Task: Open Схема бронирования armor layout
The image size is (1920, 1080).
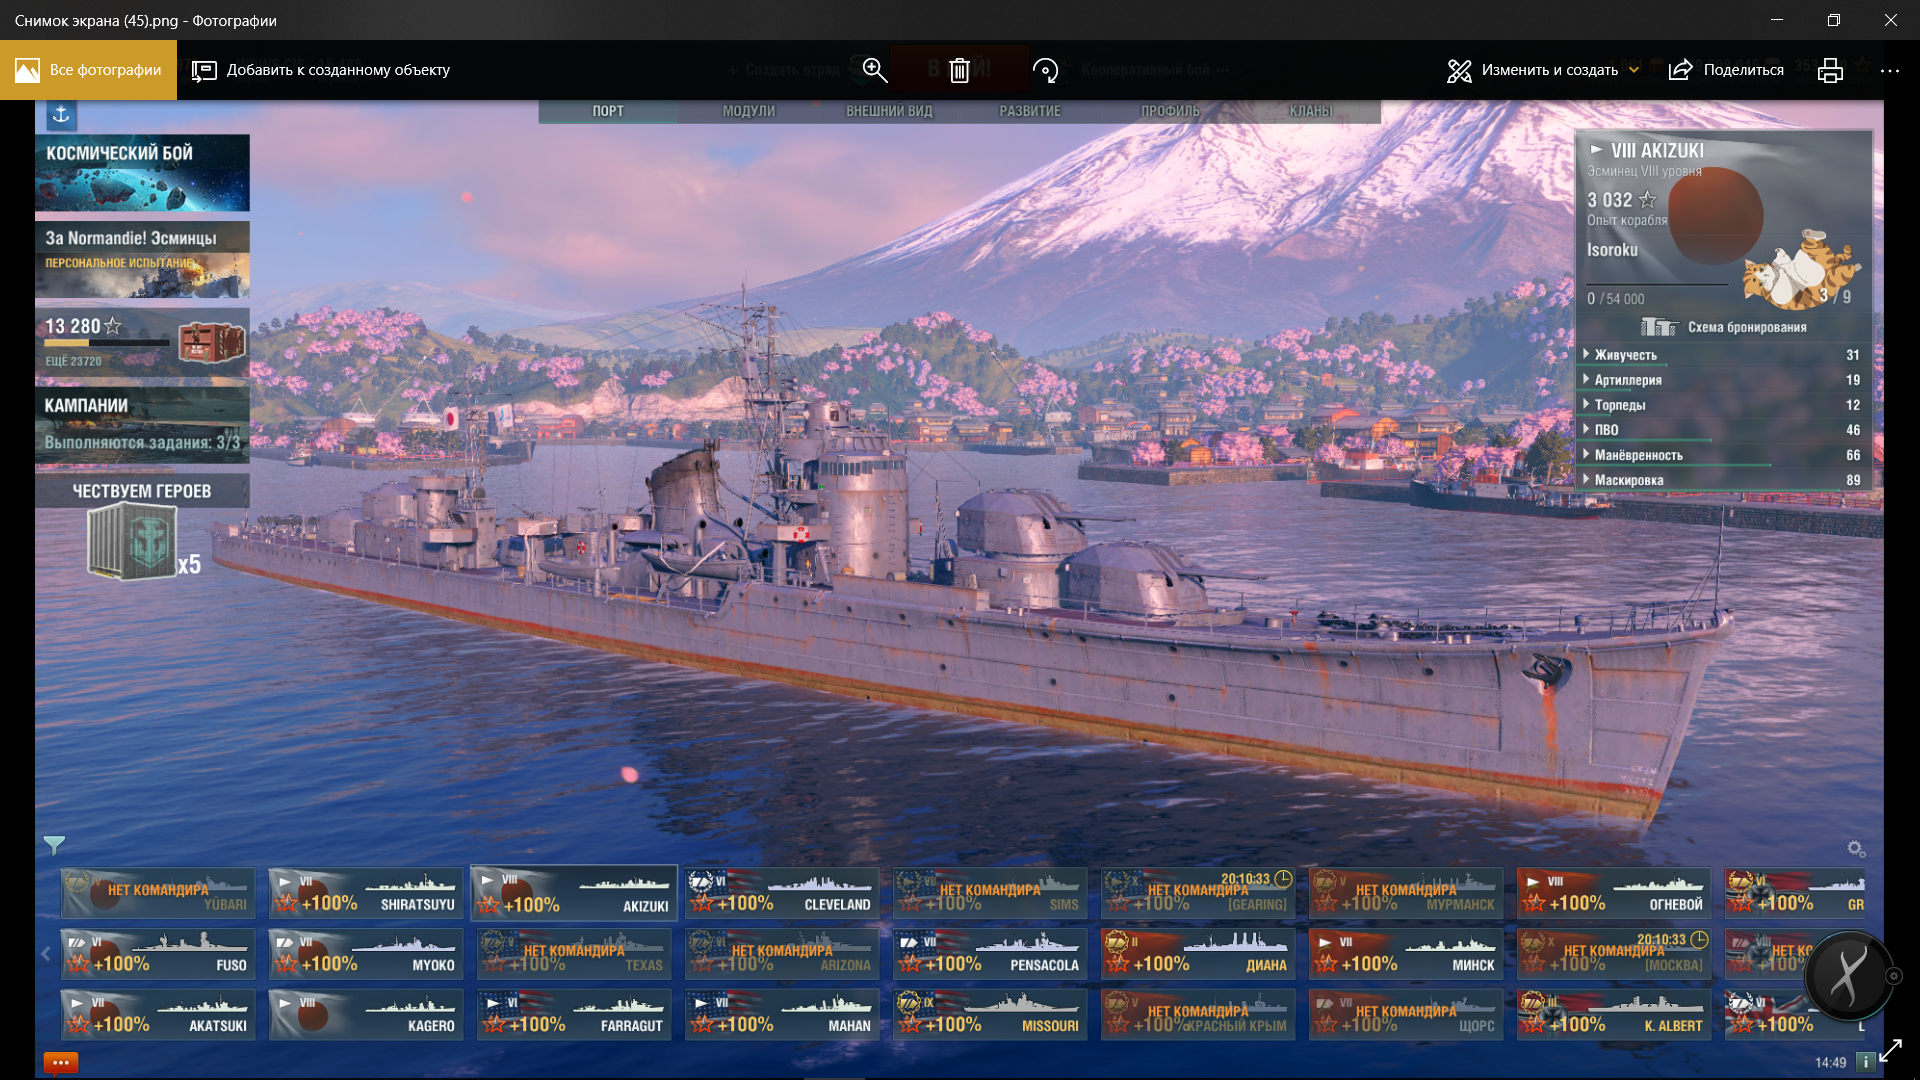Action: pyautogui.click(x=1724, y=327)
